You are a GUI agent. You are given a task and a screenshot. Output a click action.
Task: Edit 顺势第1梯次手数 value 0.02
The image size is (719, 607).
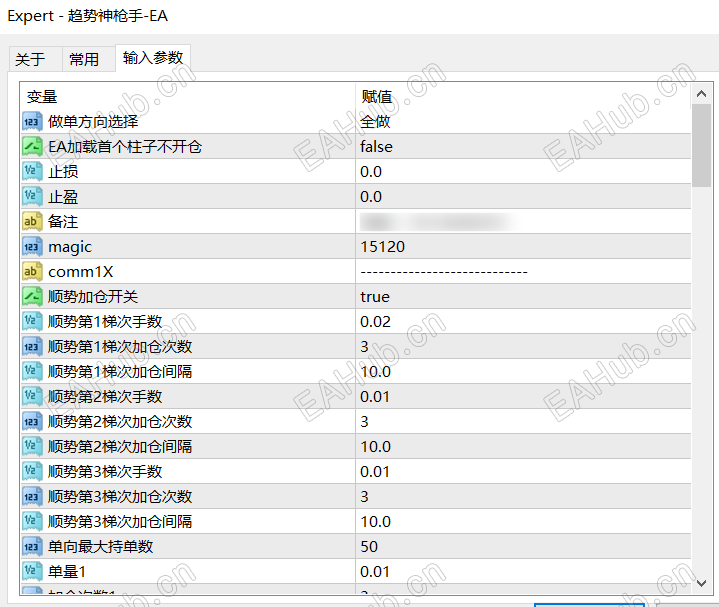click(523, 321)
